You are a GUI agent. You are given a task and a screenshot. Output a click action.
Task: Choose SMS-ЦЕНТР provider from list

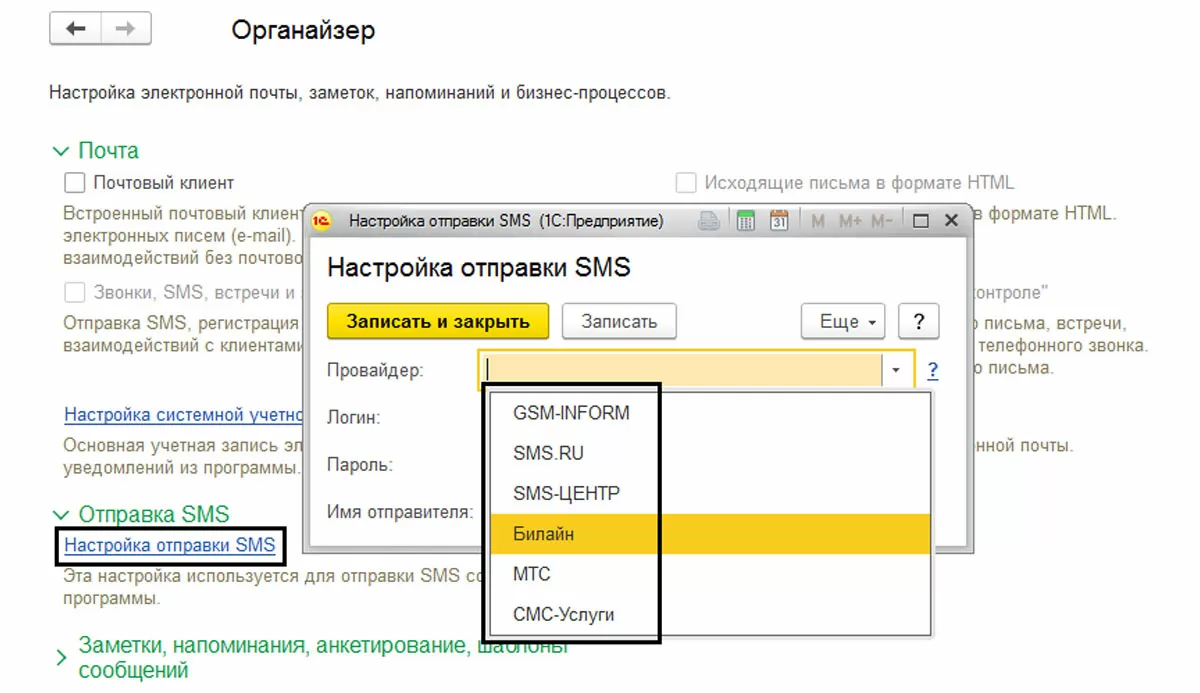coord(710,493)
